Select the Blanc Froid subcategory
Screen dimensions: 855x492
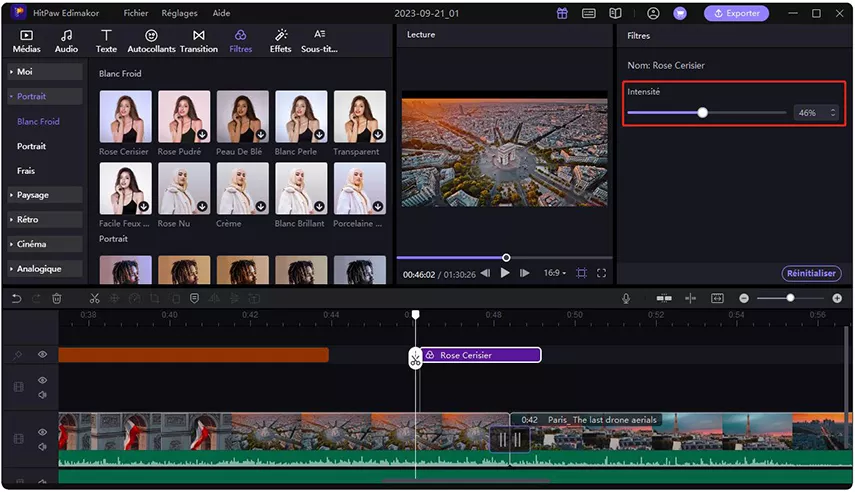38,122
